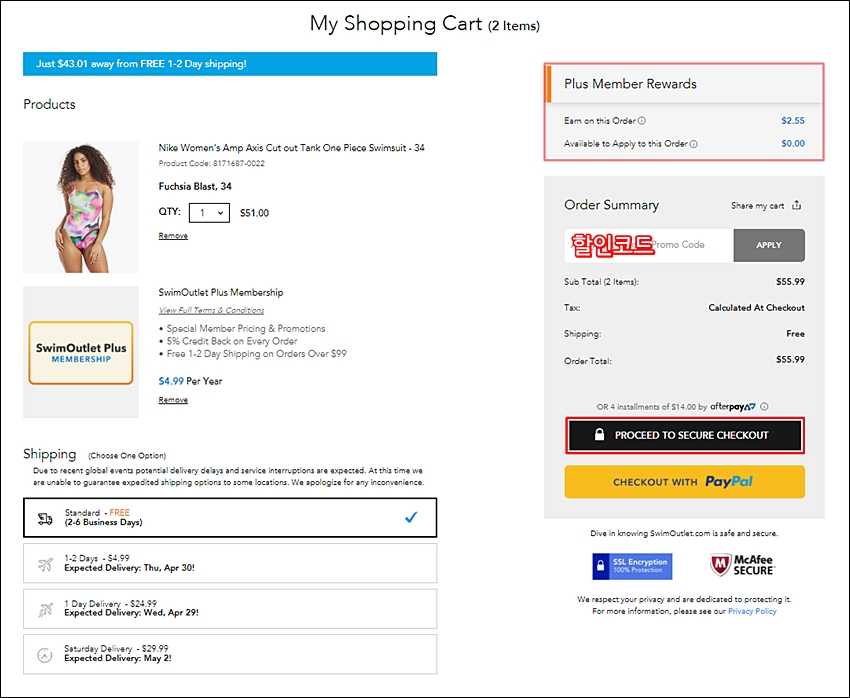
Task: Open View Full Terms & Conditions link
Action: 211,311
